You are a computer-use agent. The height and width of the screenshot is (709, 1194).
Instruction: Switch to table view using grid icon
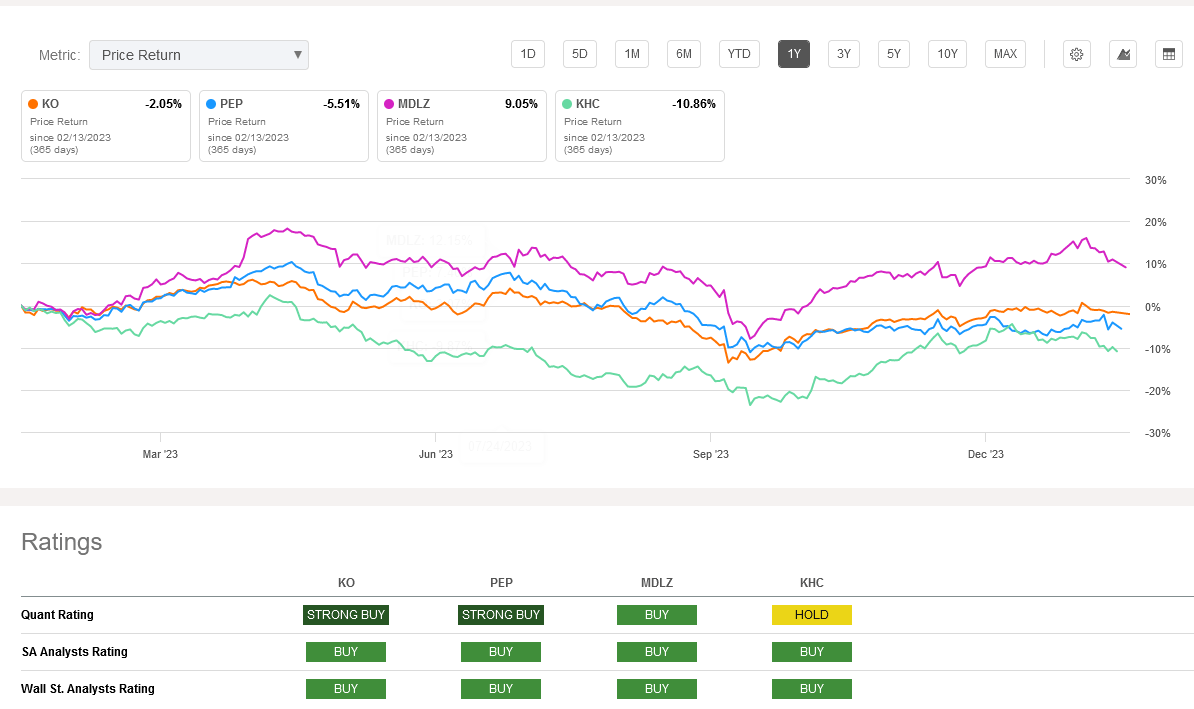(1168, 54)
